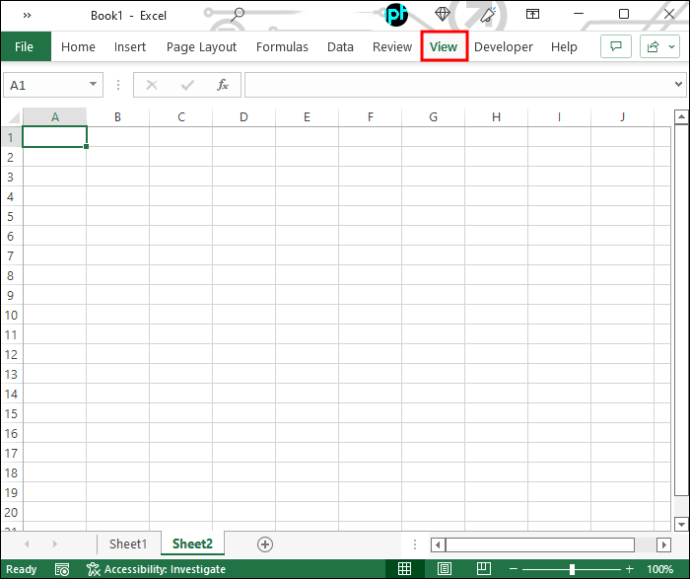Select the Sheet2 tab
690x579 pixels.
click(192, 544)
